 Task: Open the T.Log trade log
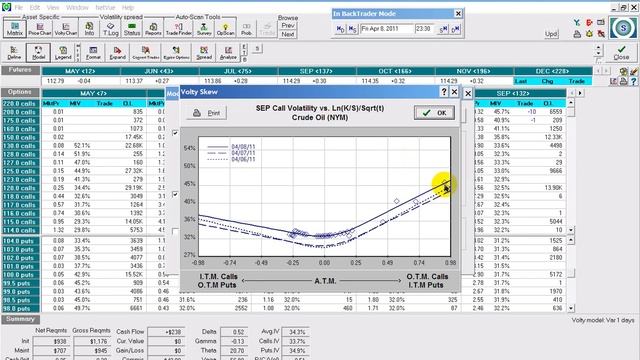(111, 29)
